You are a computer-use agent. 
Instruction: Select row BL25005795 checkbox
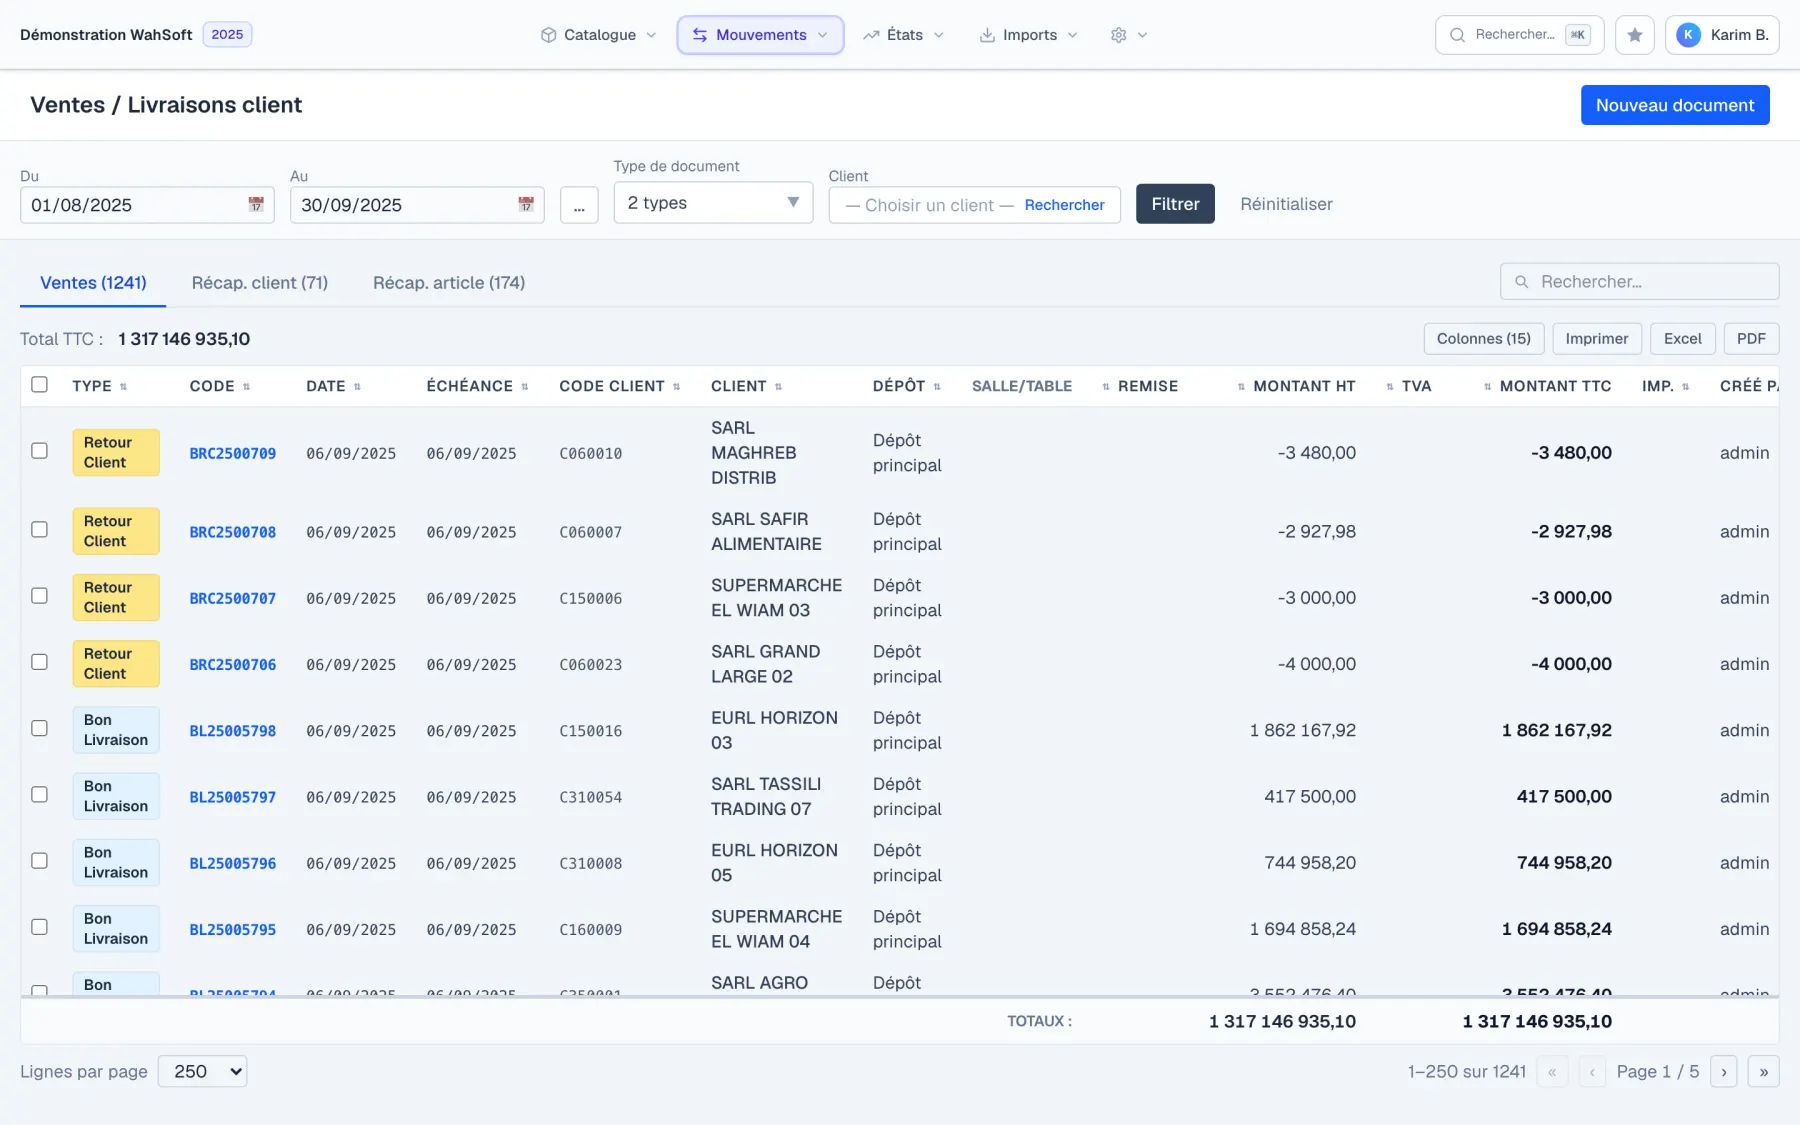(x=39, y=927)
